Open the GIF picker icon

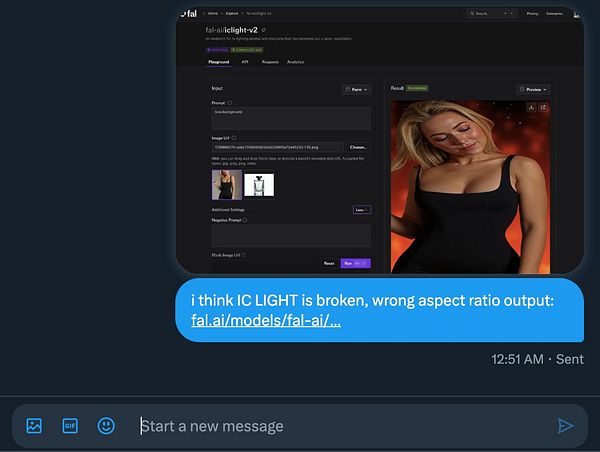(70, 426)
